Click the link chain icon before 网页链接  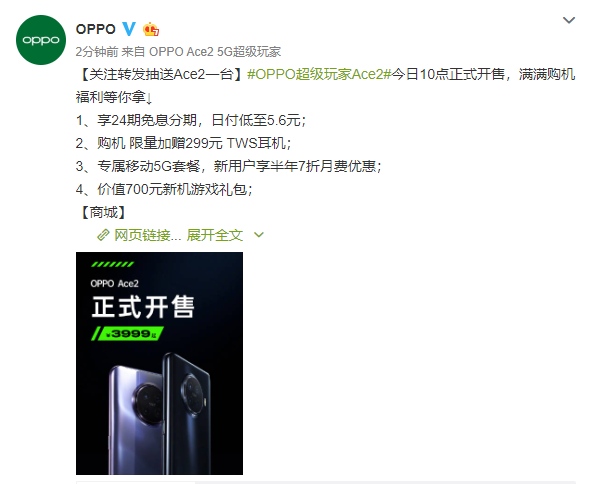[x=103, y=235]
